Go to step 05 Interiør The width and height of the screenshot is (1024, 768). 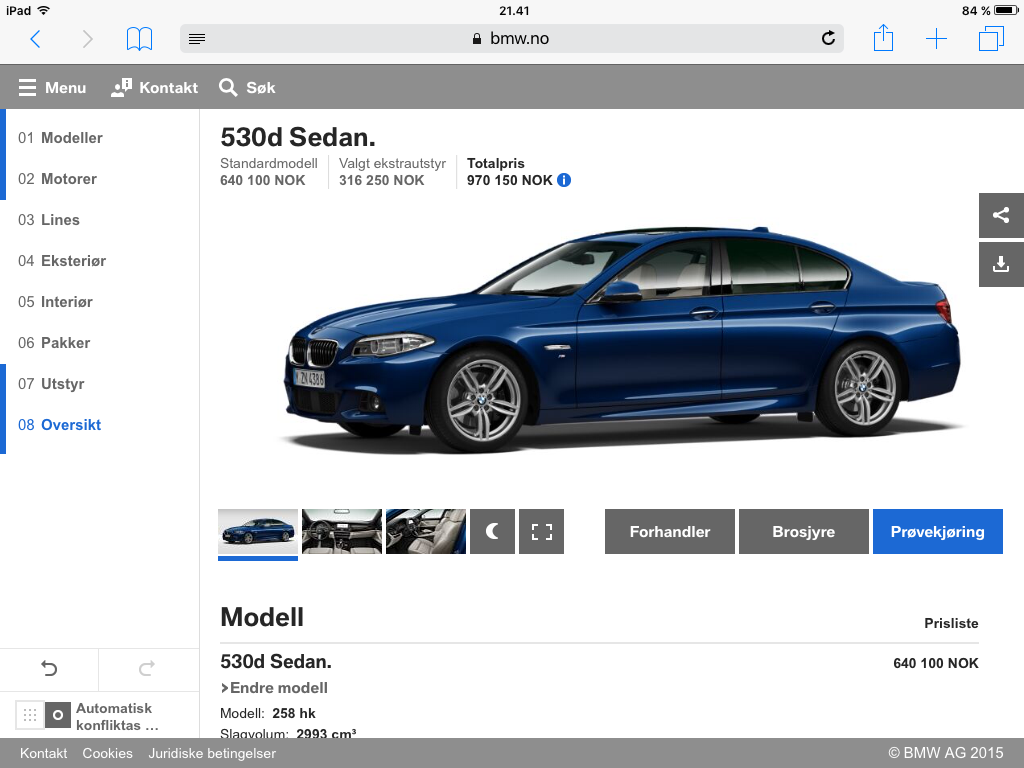(56, 302)
